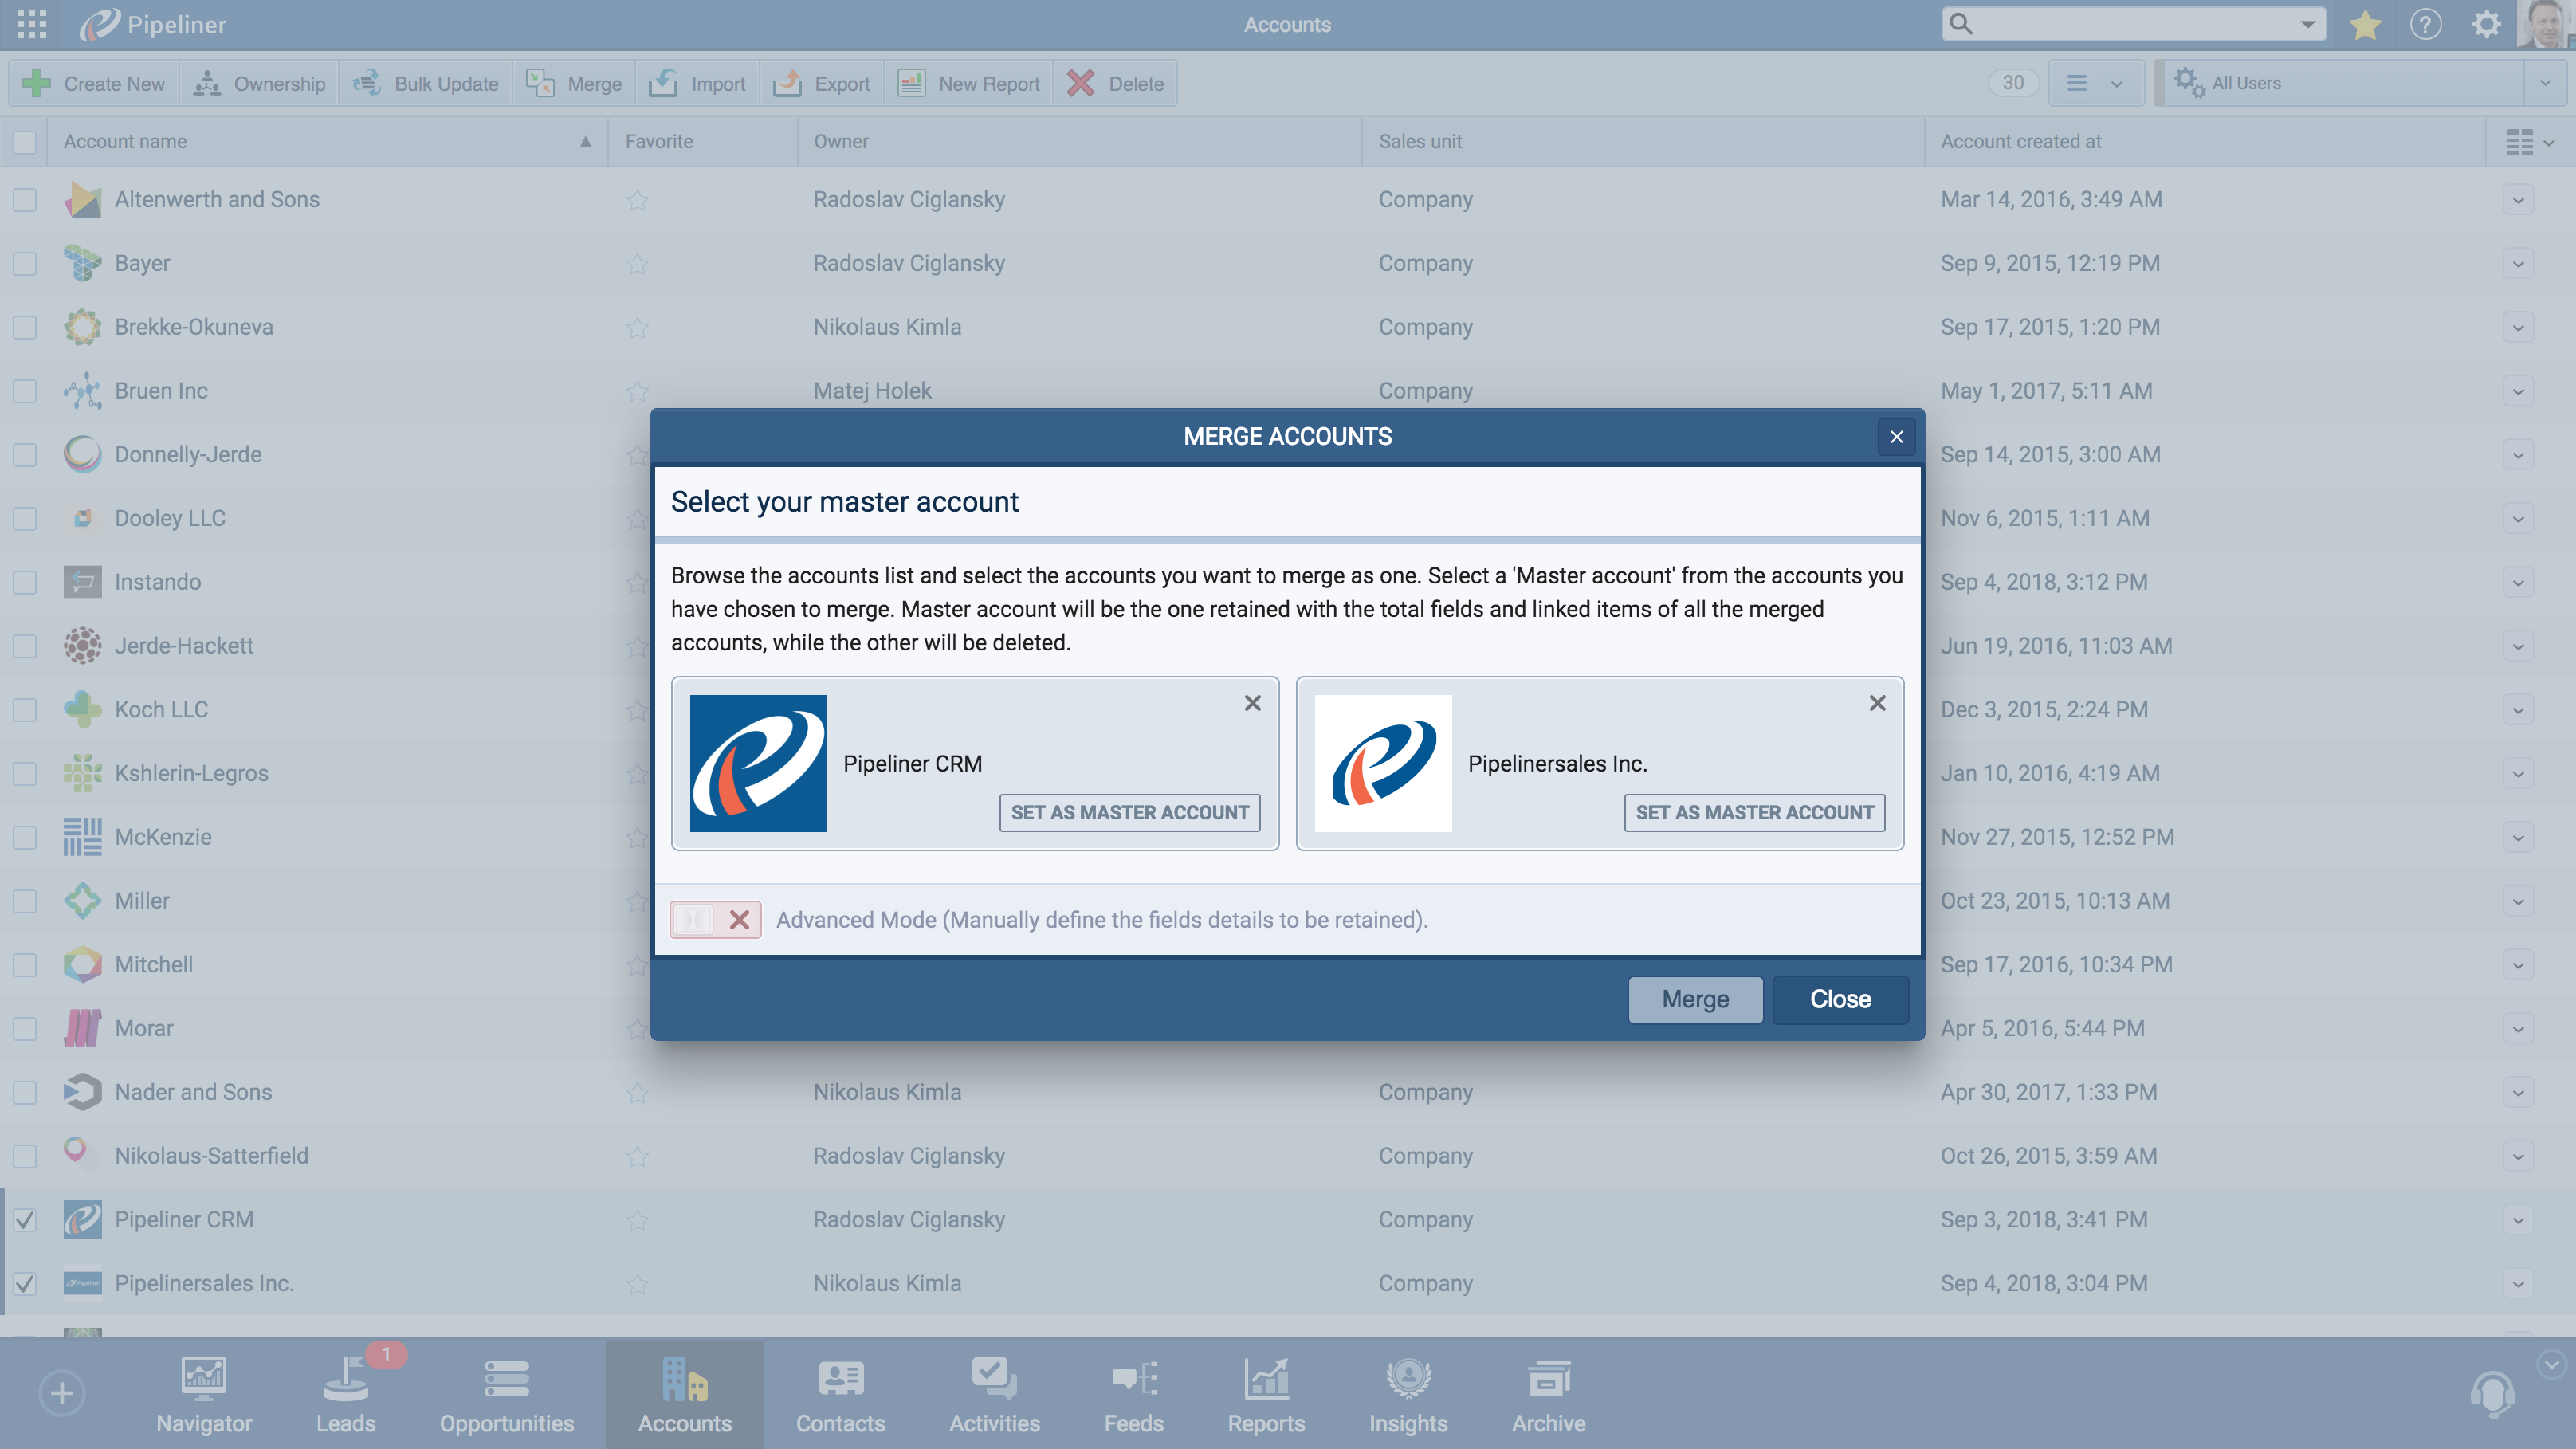Enable Advanced Mode for merging
2576x1449 pixels.
(715, 919)
